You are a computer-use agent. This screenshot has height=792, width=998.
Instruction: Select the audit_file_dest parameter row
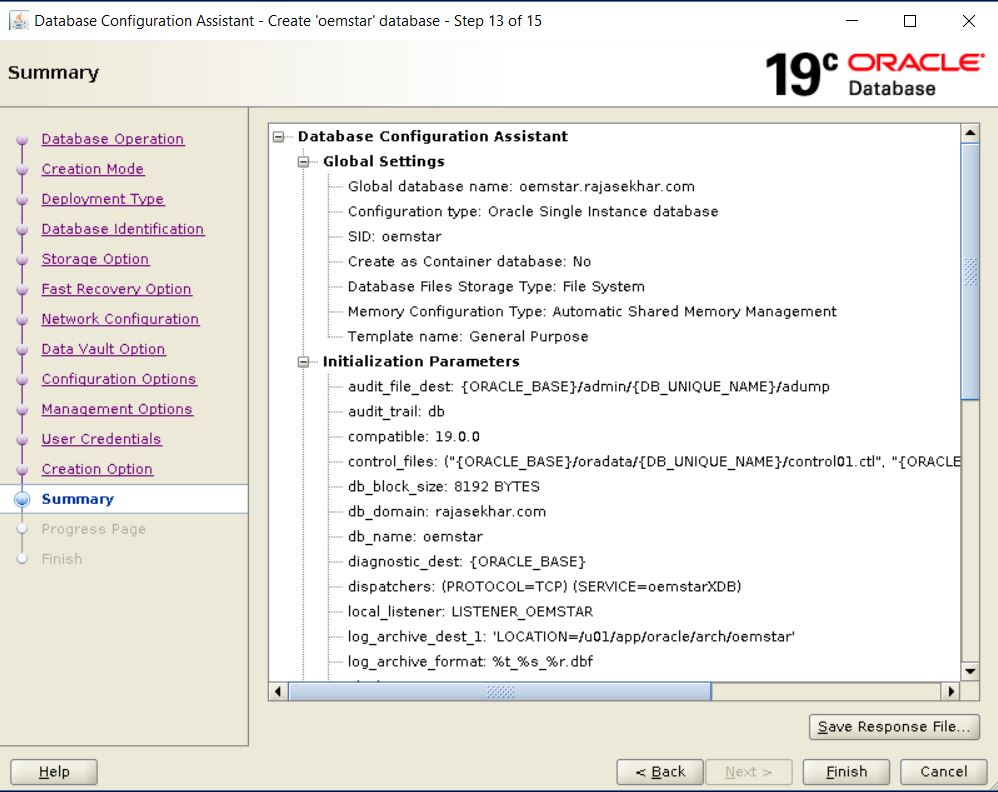589,386
